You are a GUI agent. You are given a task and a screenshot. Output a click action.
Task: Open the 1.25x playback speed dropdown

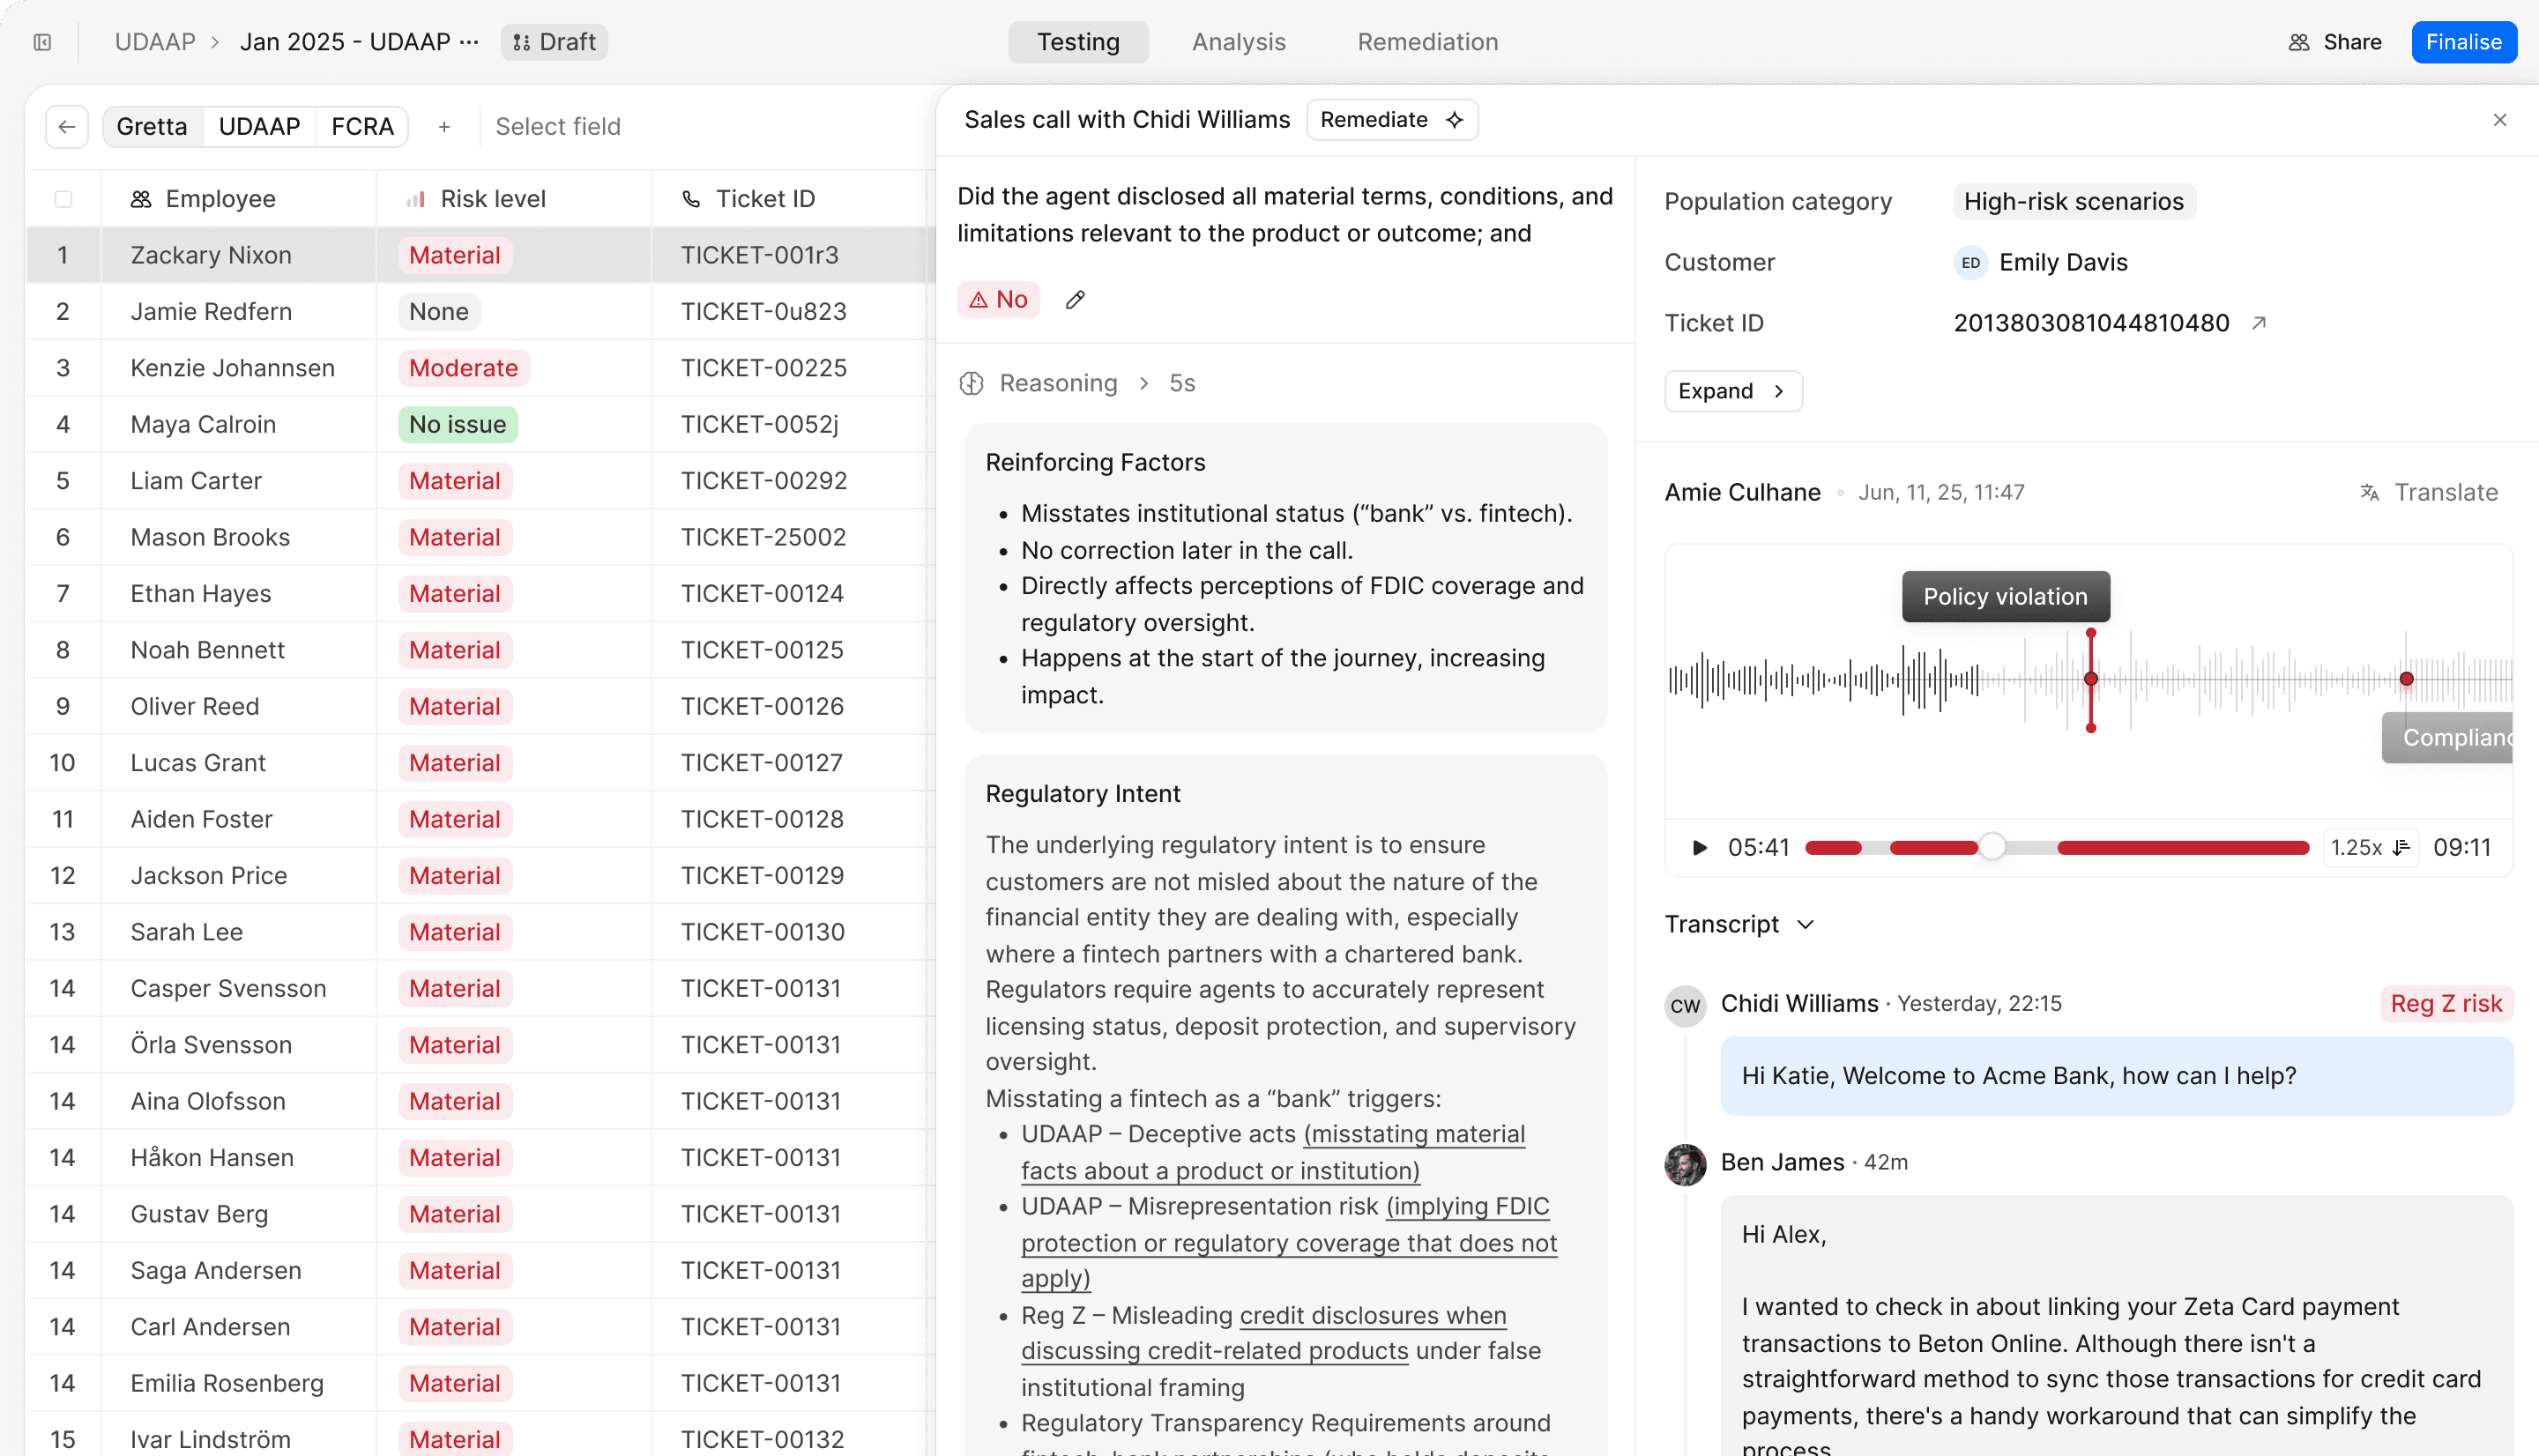click(x=2370, y=848)
